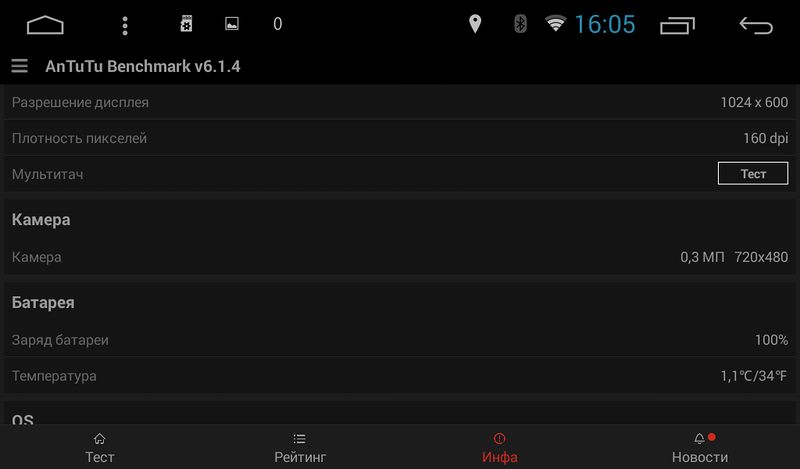Tap the 16:05 clock
The height and width of the screenshot is (469, 800).
(x=605, y=24)
